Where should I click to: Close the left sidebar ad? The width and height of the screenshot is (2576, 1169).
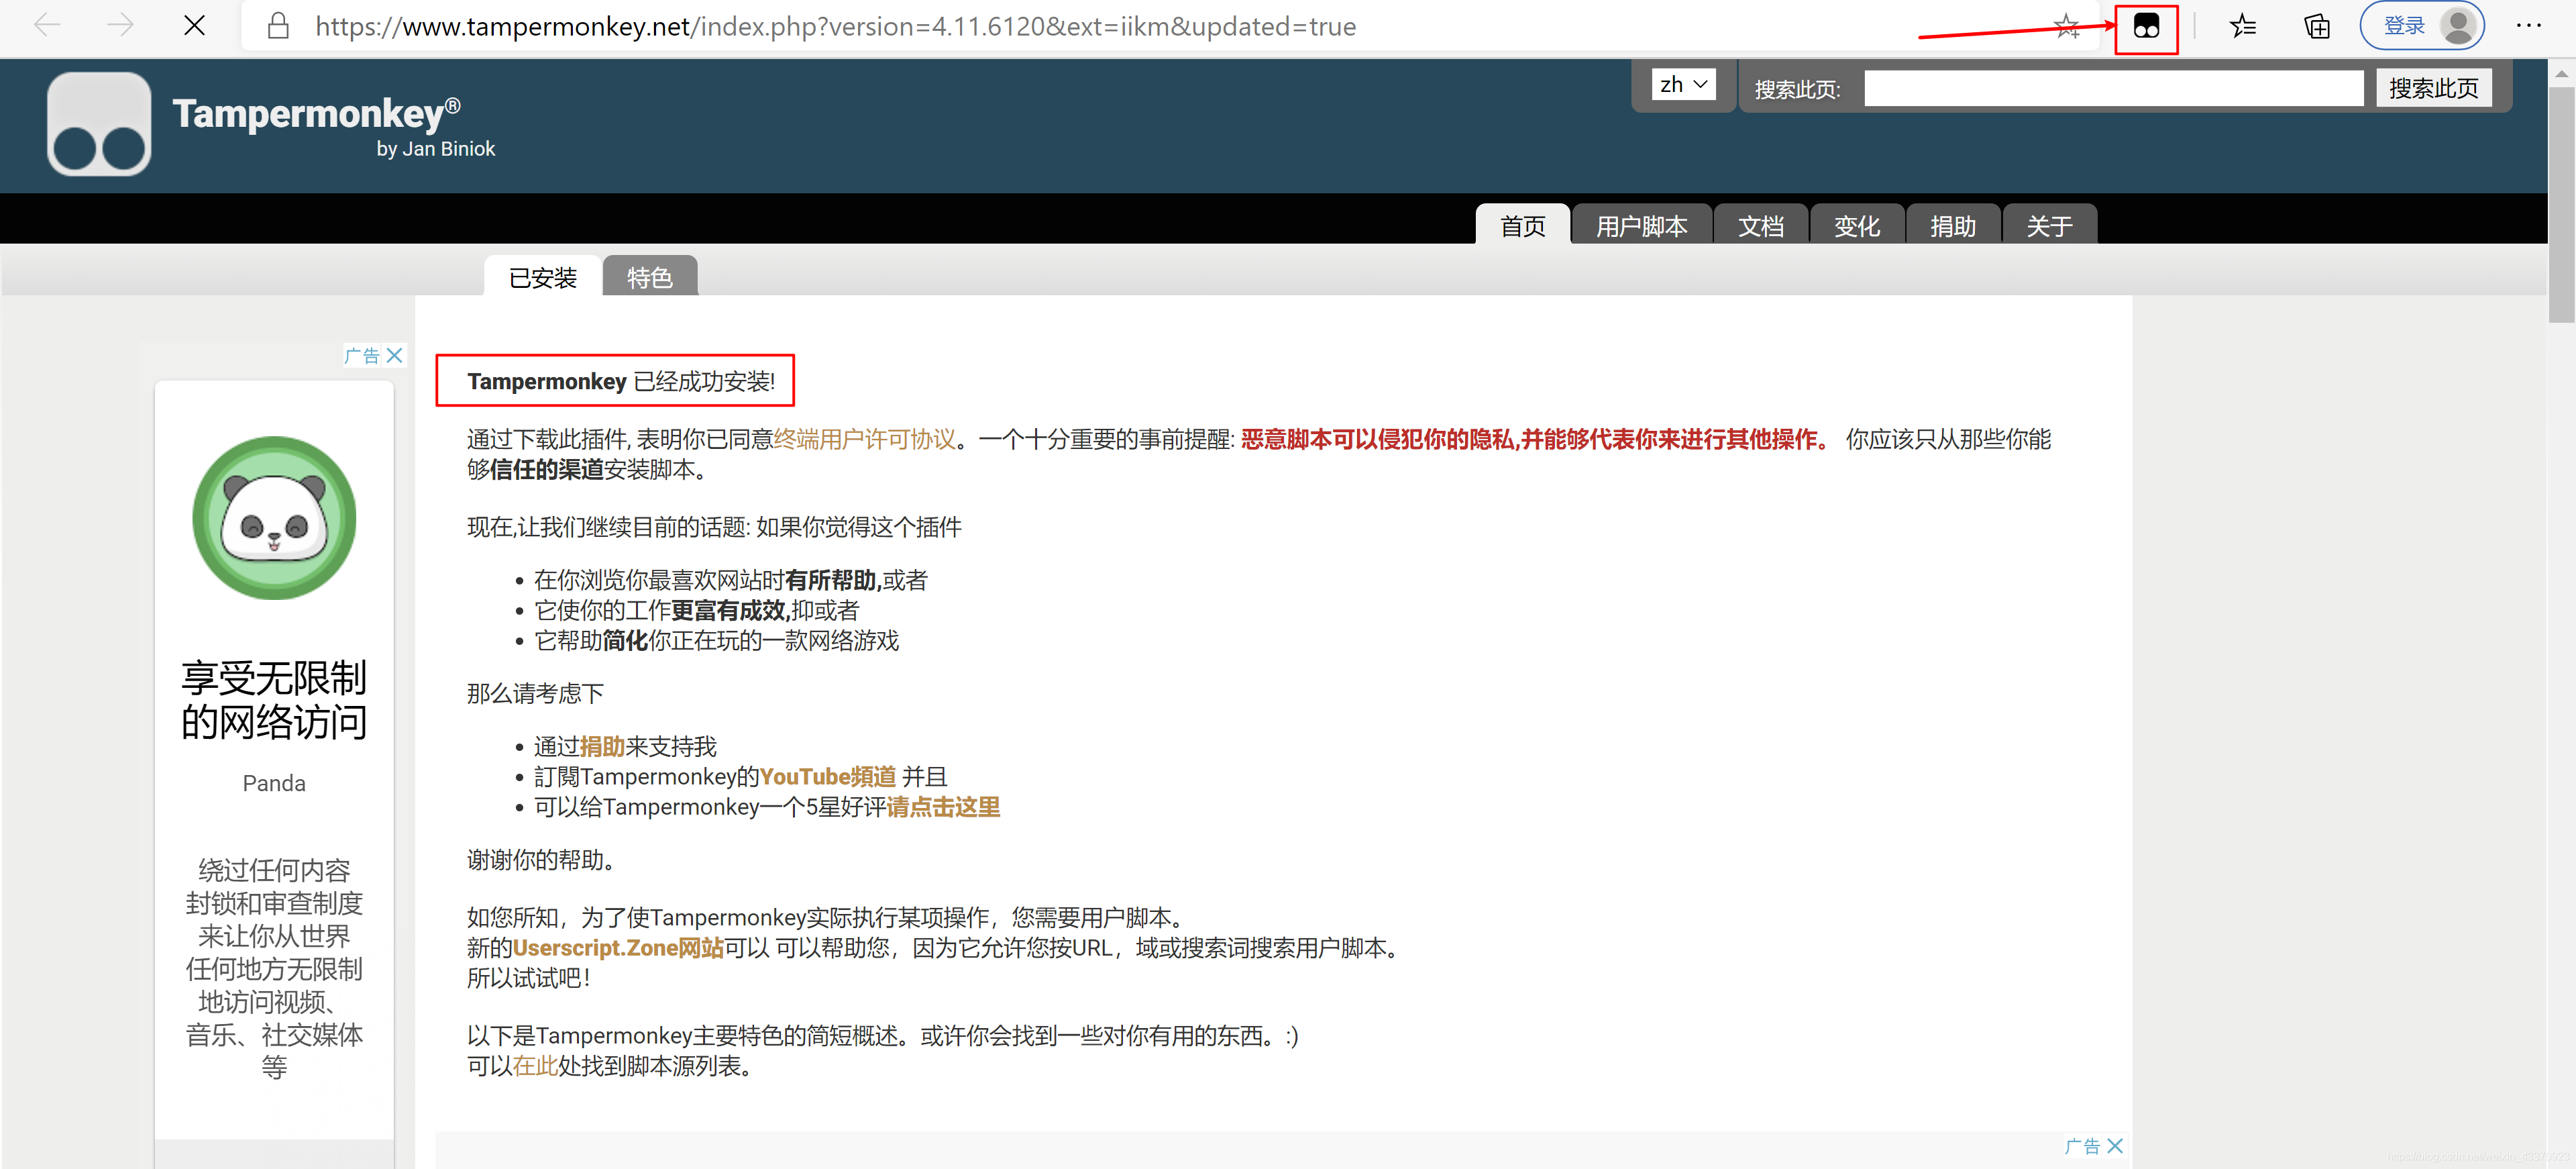tap(395, 355)
